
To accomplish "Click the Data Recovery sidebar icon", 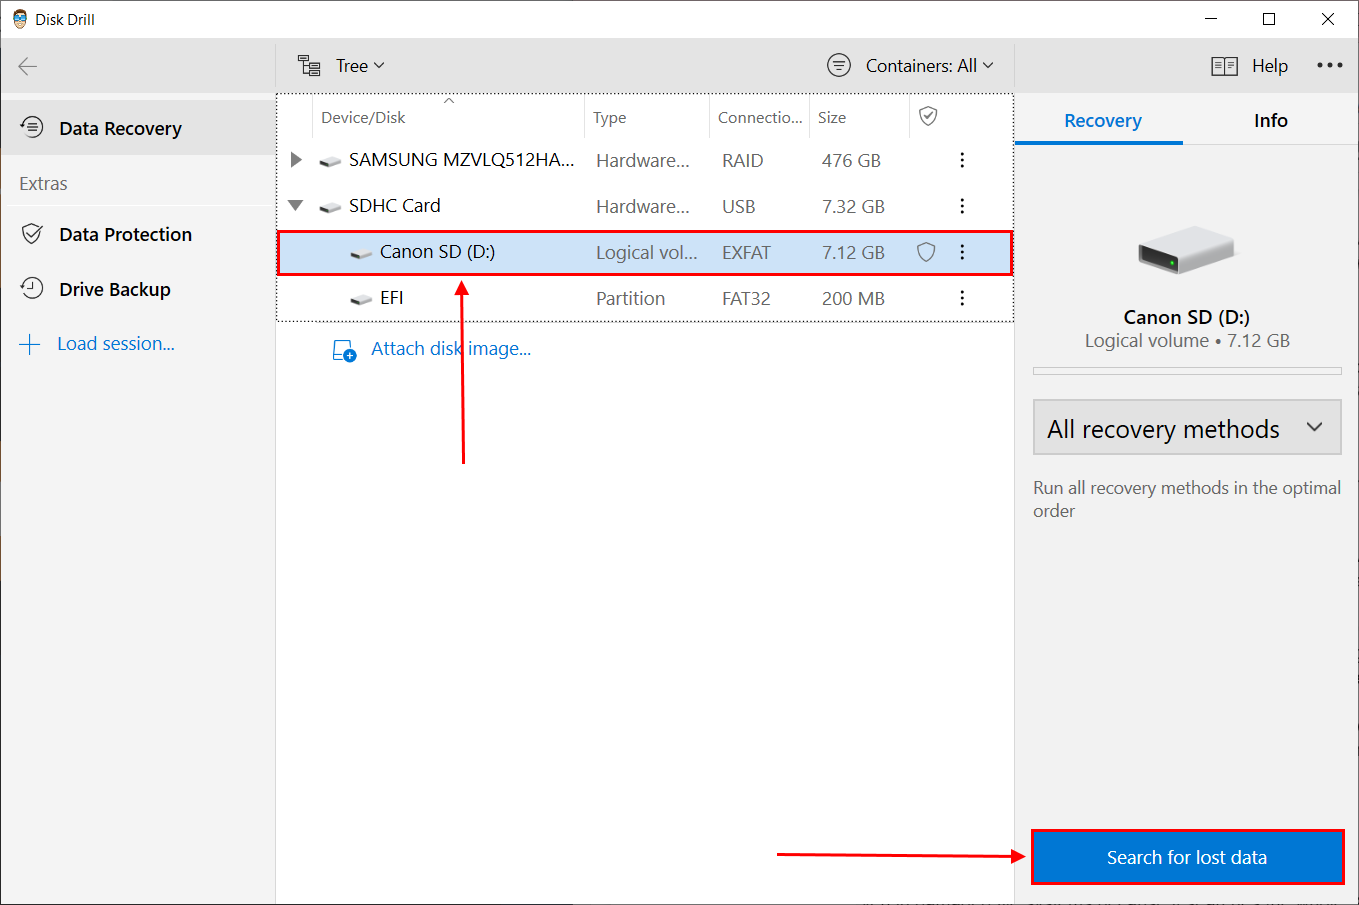I will [32, 127].
